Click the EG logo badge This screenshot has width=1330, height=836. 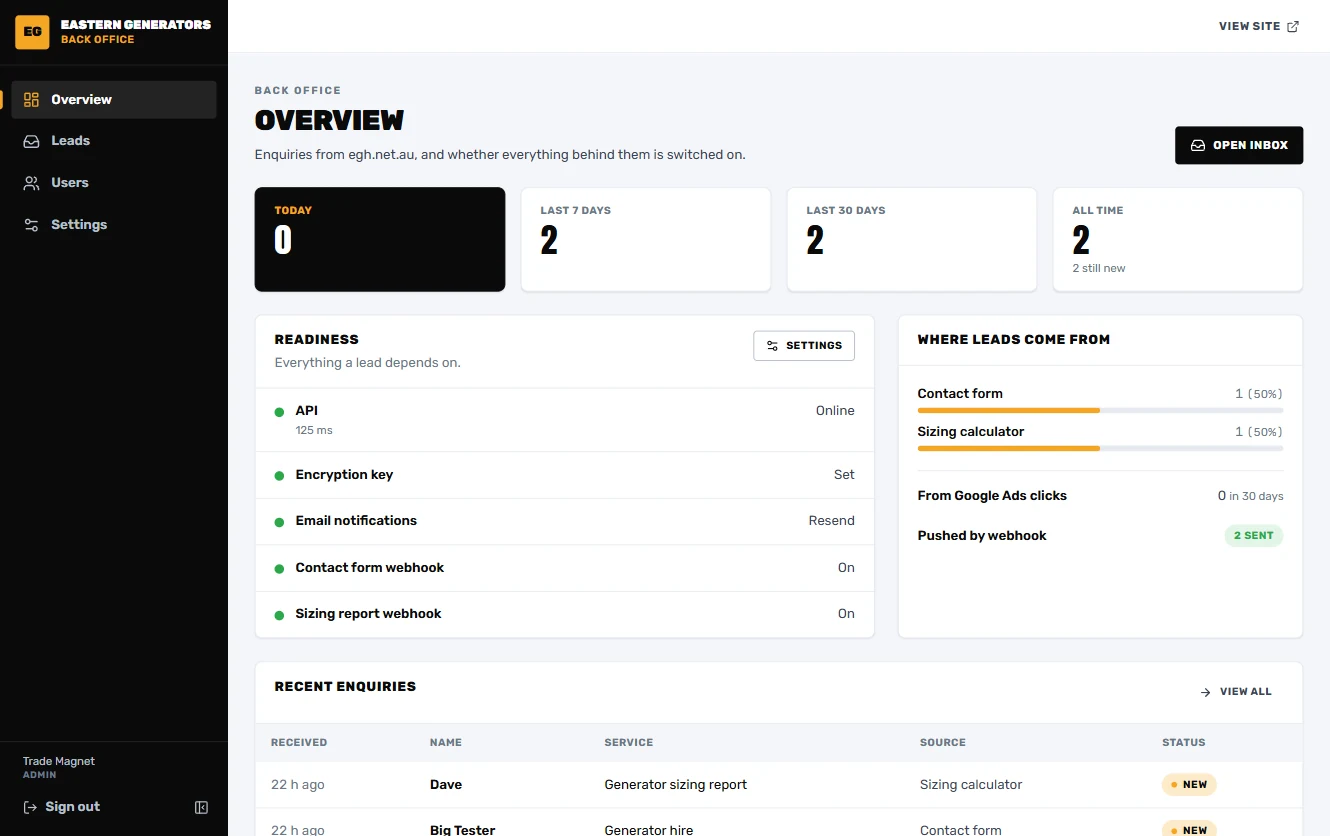pos(32,32)
